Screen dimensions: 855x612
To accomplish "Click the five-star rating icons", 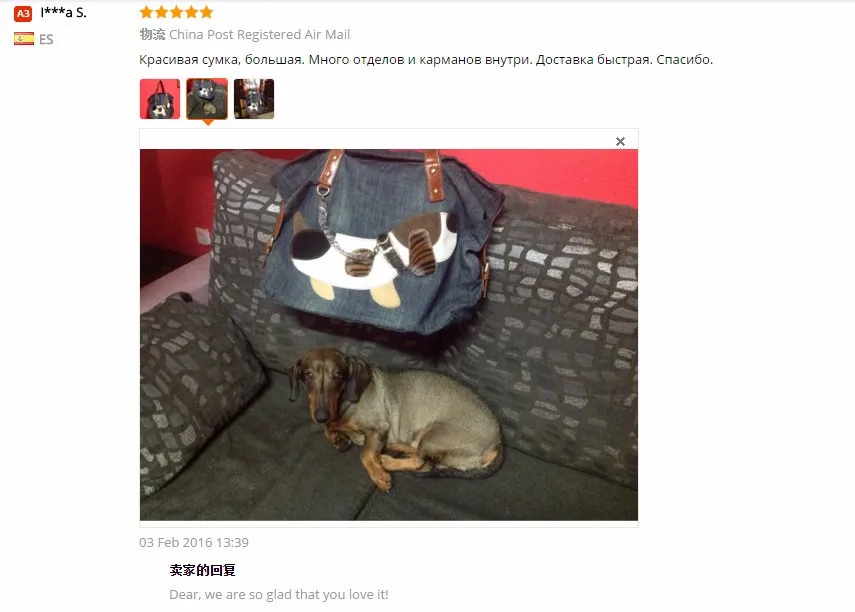I will coord(176,12).
